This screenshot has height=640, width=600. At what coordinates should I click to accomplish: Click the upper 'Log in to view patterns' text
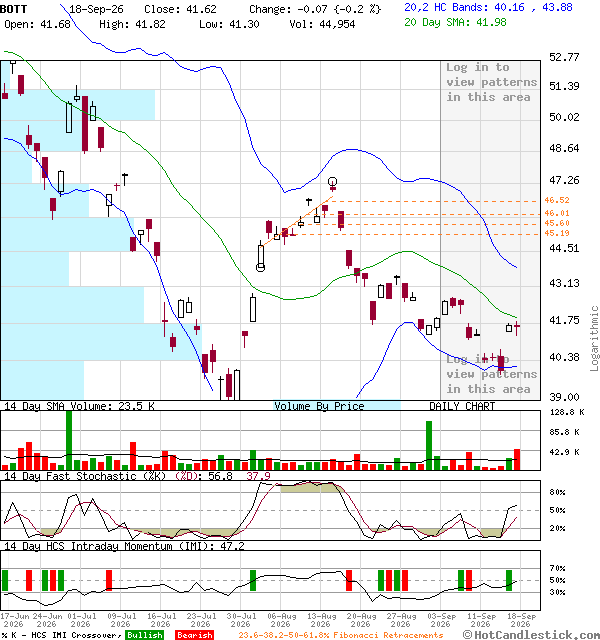pyautogui.click(x=491, y=82)
